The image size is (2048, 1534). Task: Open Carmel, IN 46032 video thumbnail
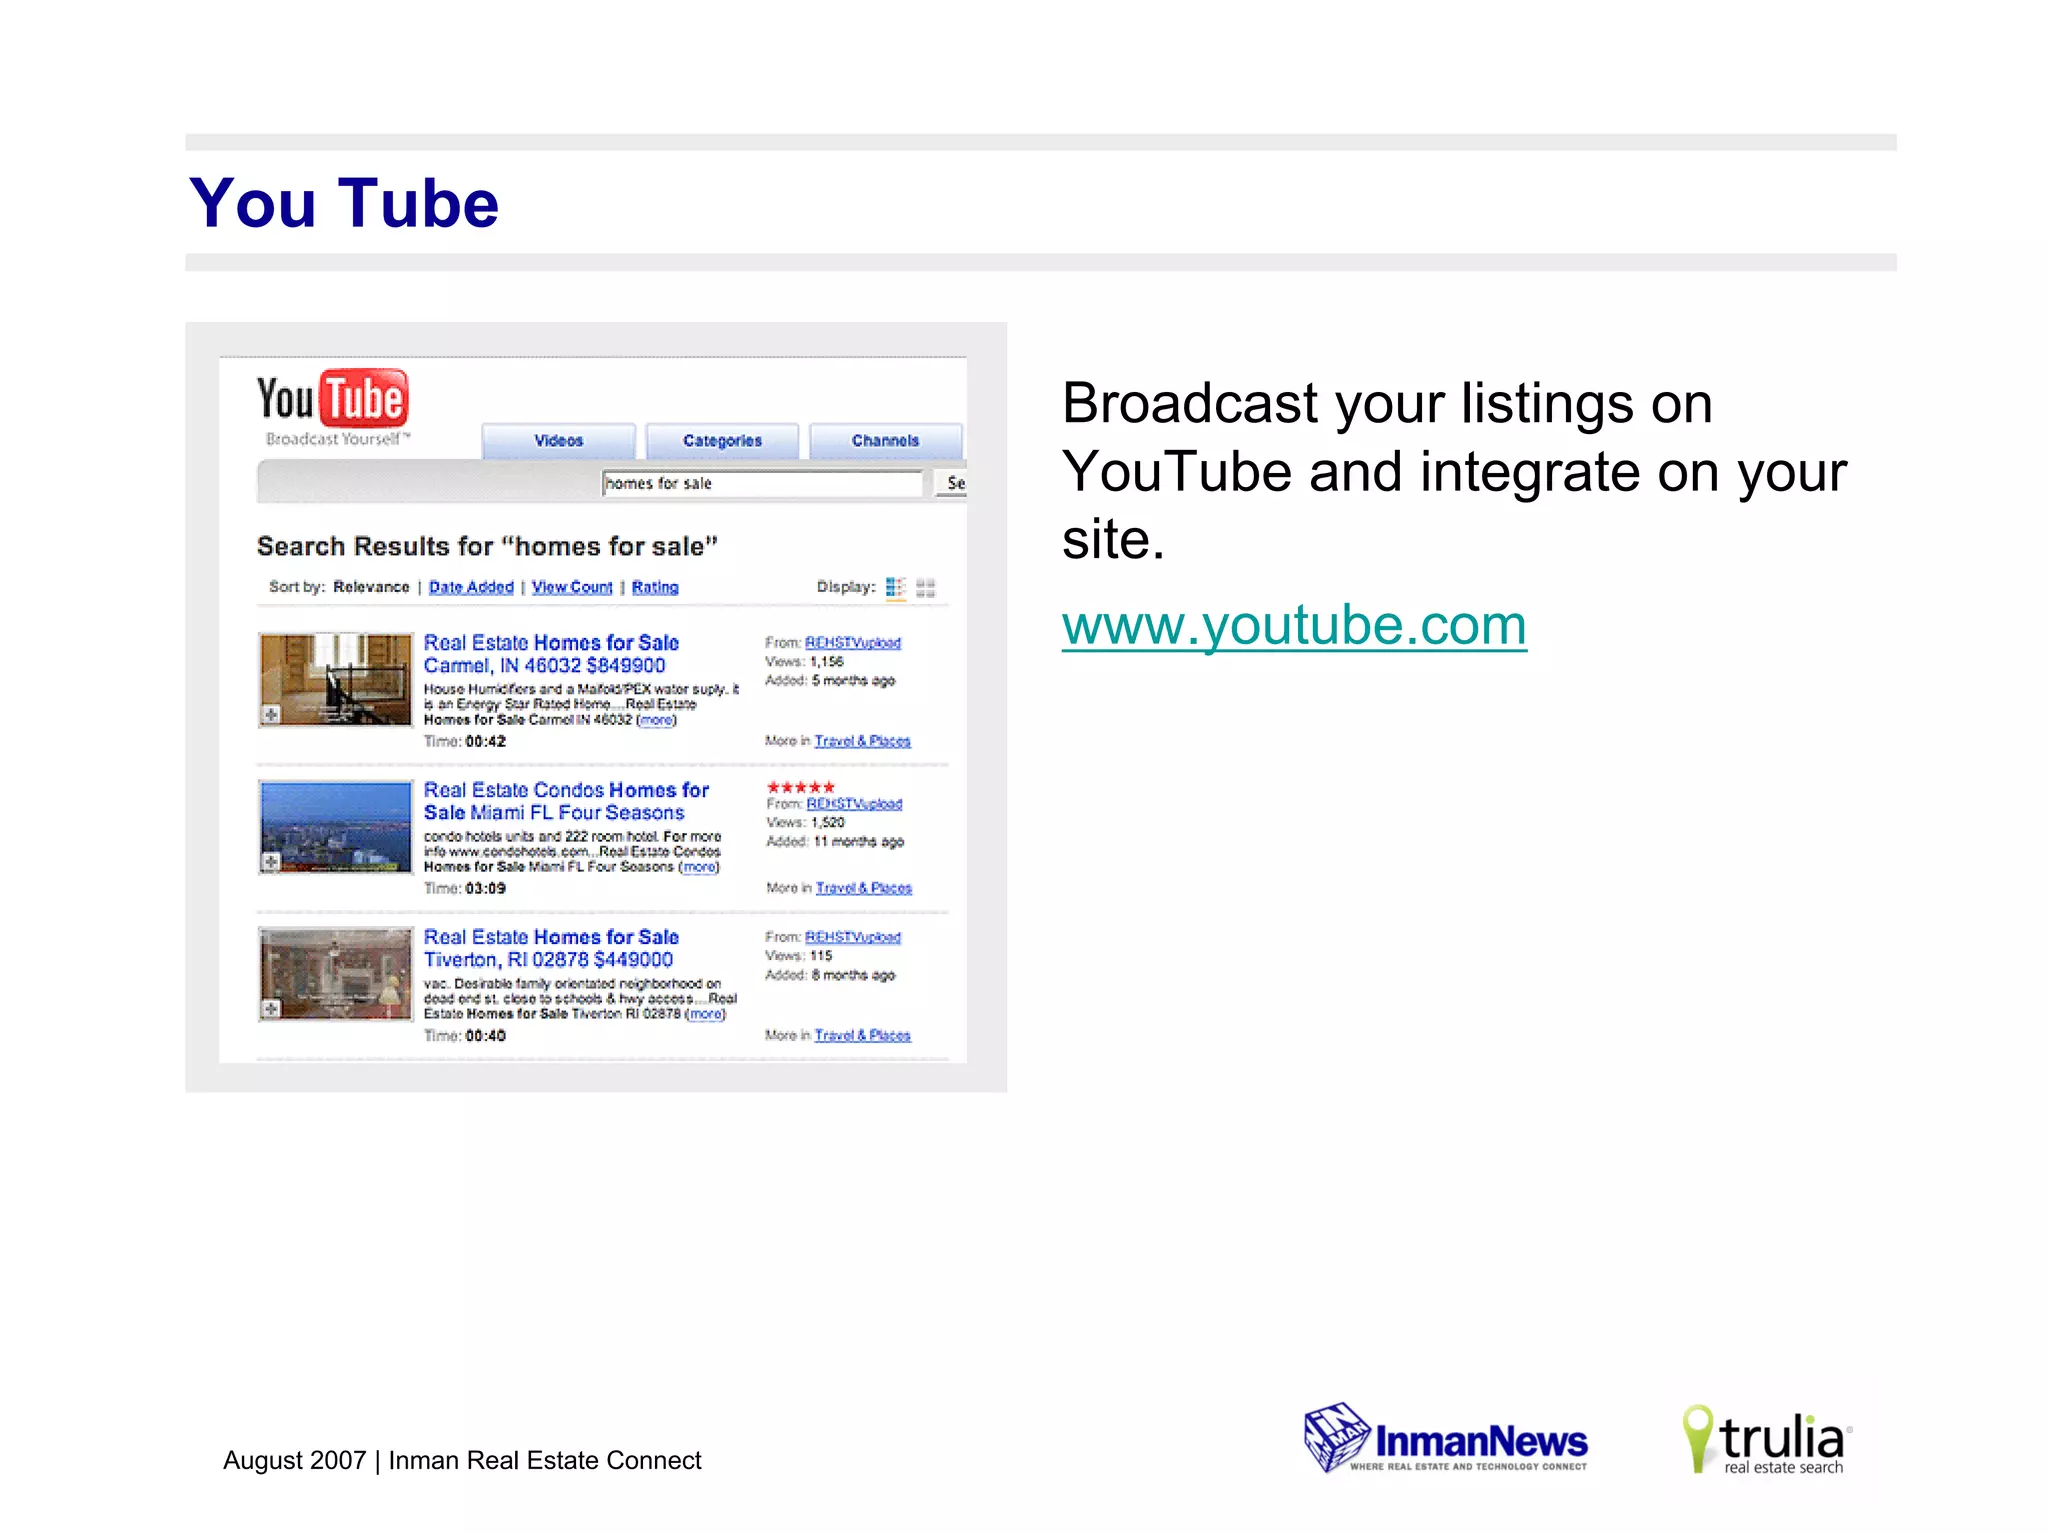click(x=335, y=680)
